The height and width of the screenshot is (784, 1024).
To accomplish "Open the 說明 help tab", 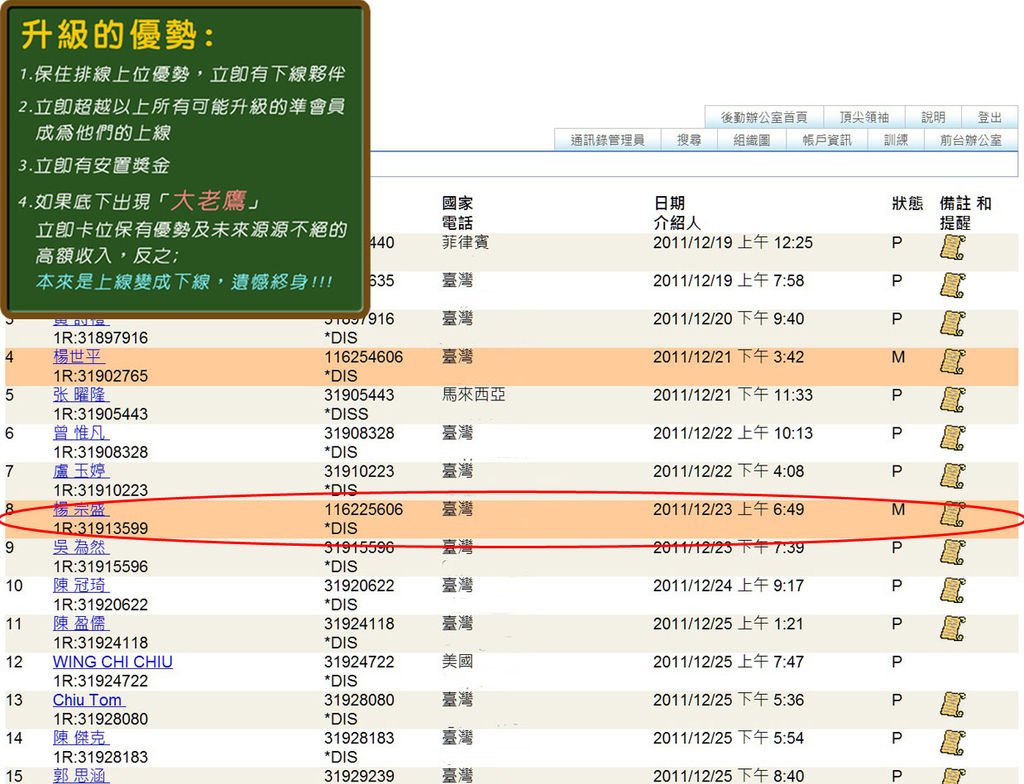I will 933,117.
